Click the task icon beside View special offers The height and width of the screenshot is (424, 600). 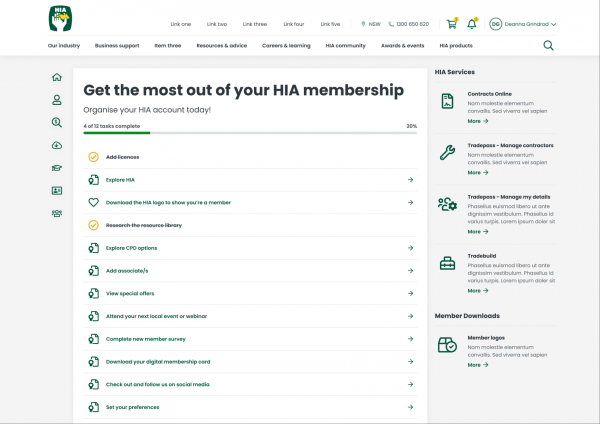[x=93, y=294]
